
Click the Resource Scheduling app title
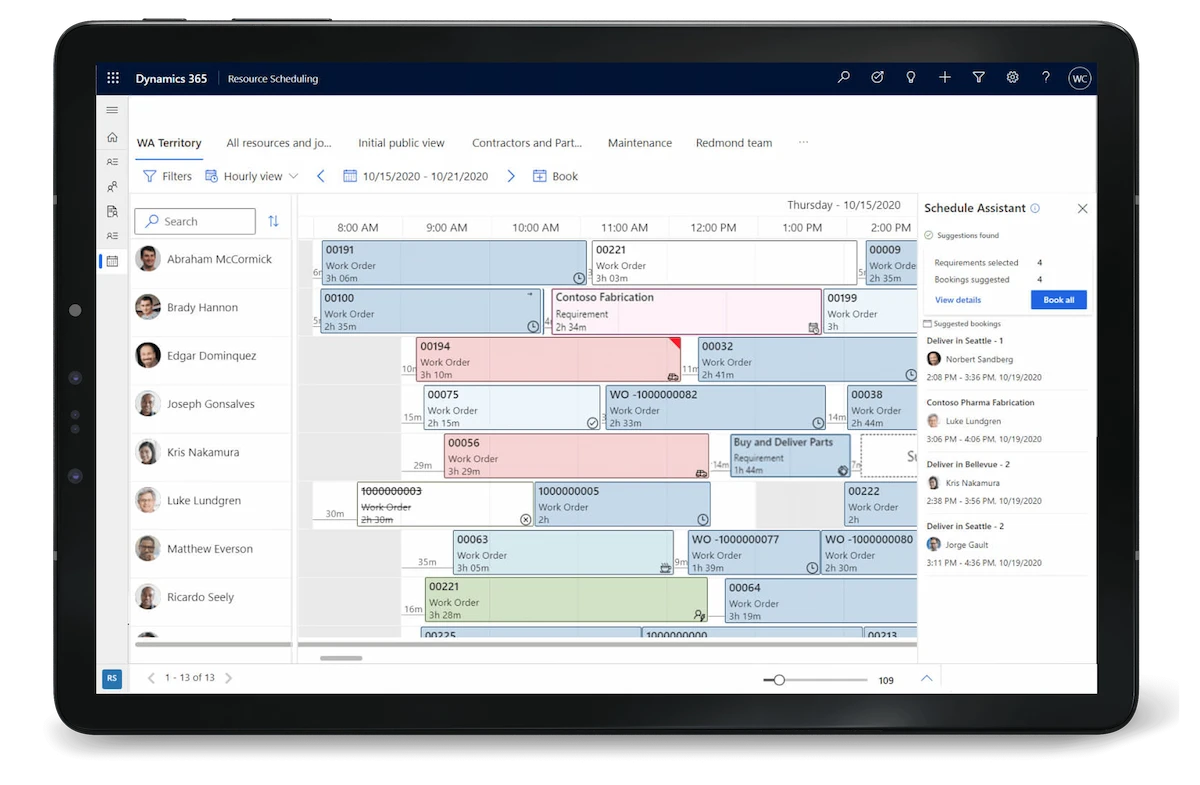pyautogui.click(x=273, y=78)
